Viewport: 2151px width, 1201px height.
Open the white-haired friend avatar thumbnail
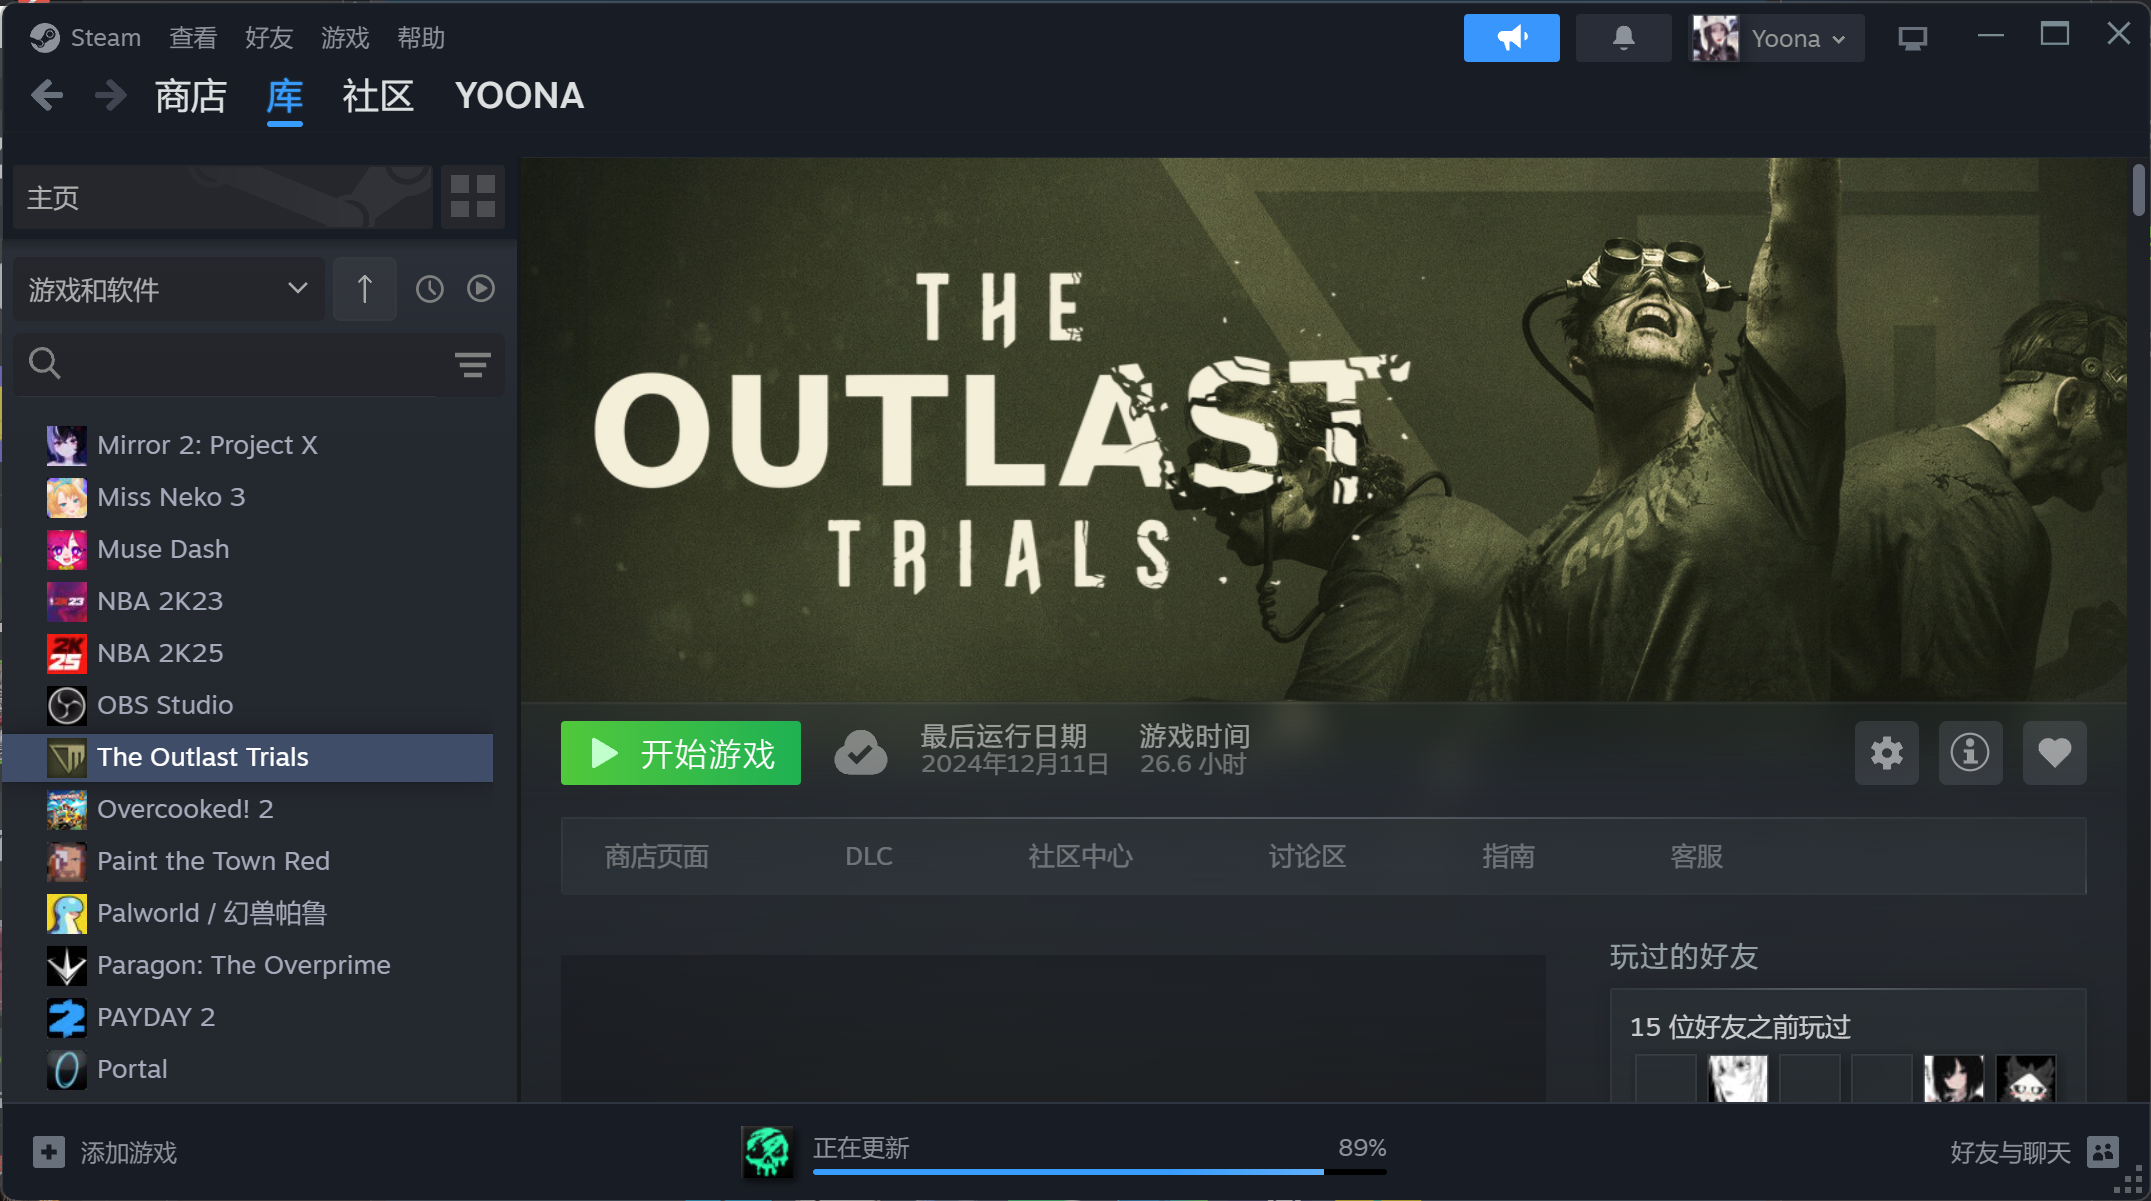1738,1078
